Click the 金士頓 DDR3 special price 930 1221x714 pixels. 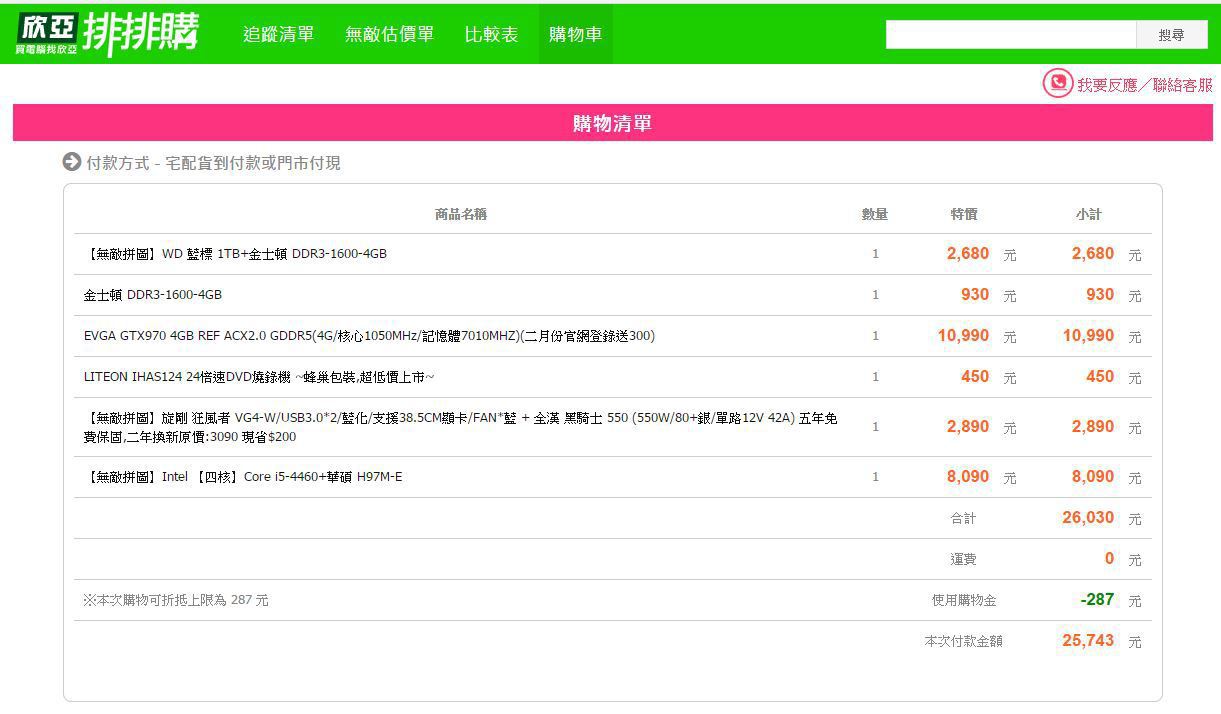pos(975,295)
